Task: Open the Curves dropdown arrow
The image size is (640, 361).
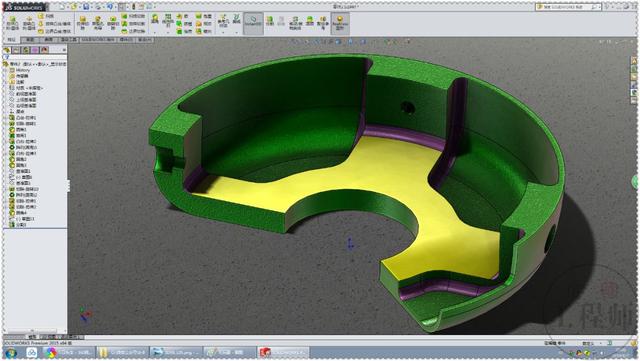Action: pos(236,32)
